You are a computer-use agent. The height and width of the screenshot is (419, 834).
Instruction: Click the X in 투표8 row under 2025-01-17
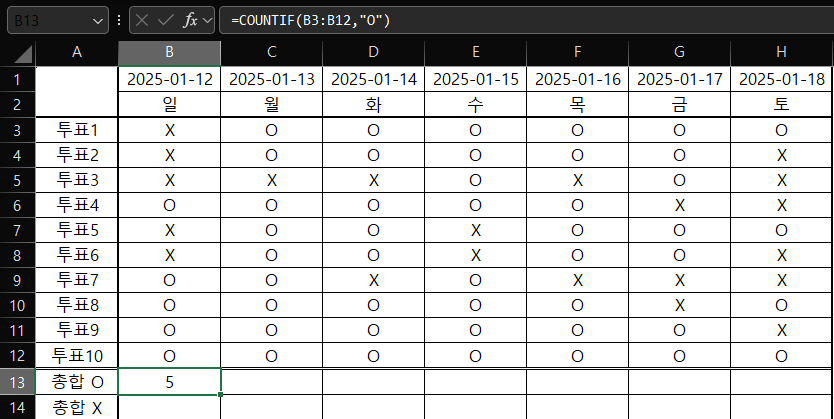tap(679, 305)
